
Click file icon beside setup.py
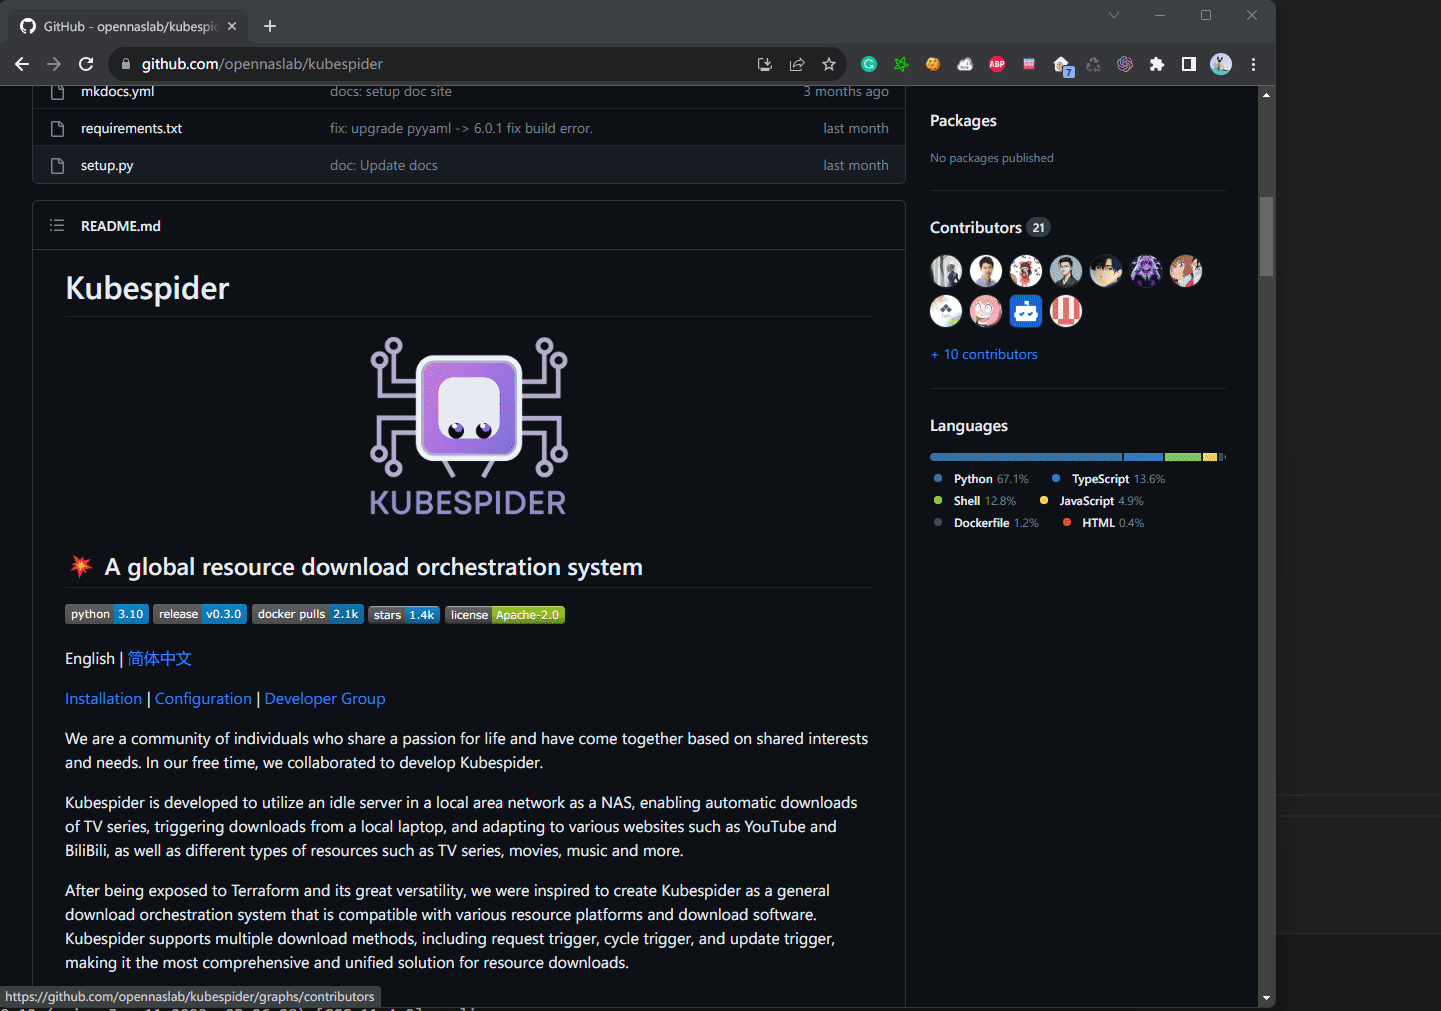(x=58, y=165)
